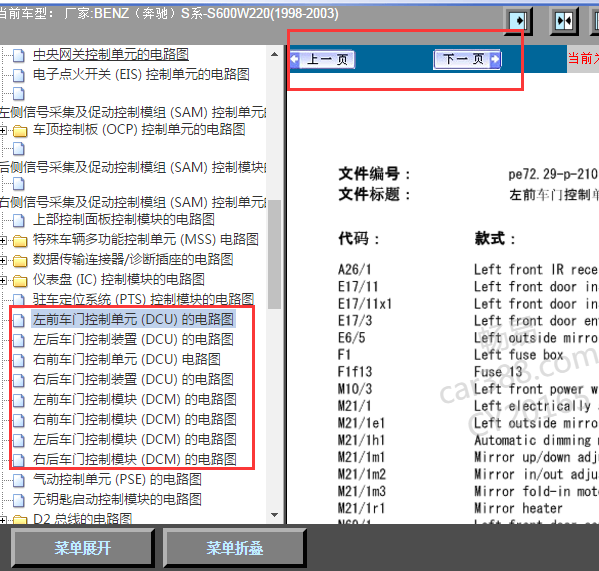This screenshot has width=599, height=571.
Task: Click the right-arrow panel layout icon
Action: 518,20
